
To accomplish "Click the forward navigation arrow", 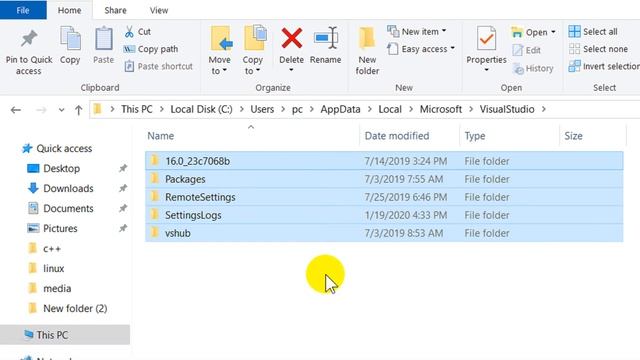I will point(41,110).
